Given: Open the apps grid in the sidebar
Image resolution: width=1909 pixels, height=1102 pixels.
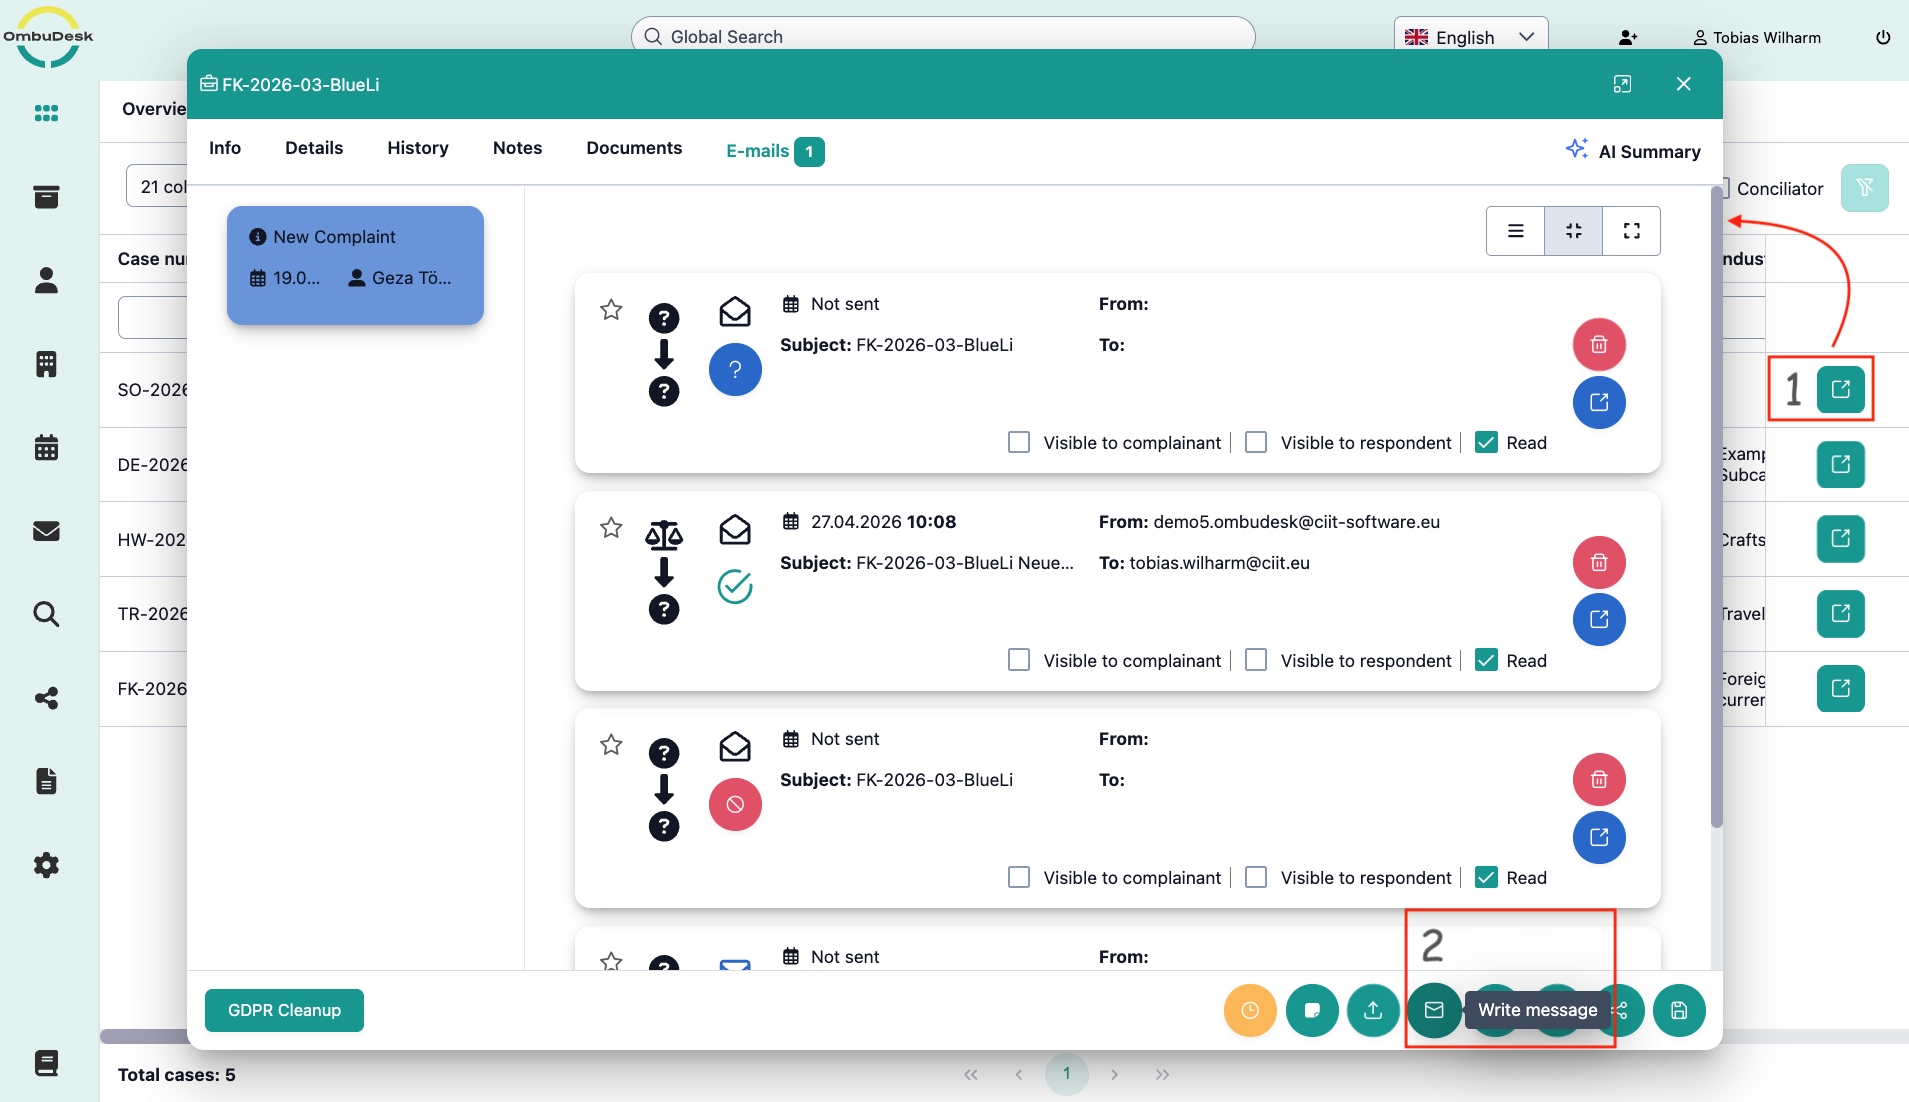Looking at the screenshot, I should coord(46,113).
